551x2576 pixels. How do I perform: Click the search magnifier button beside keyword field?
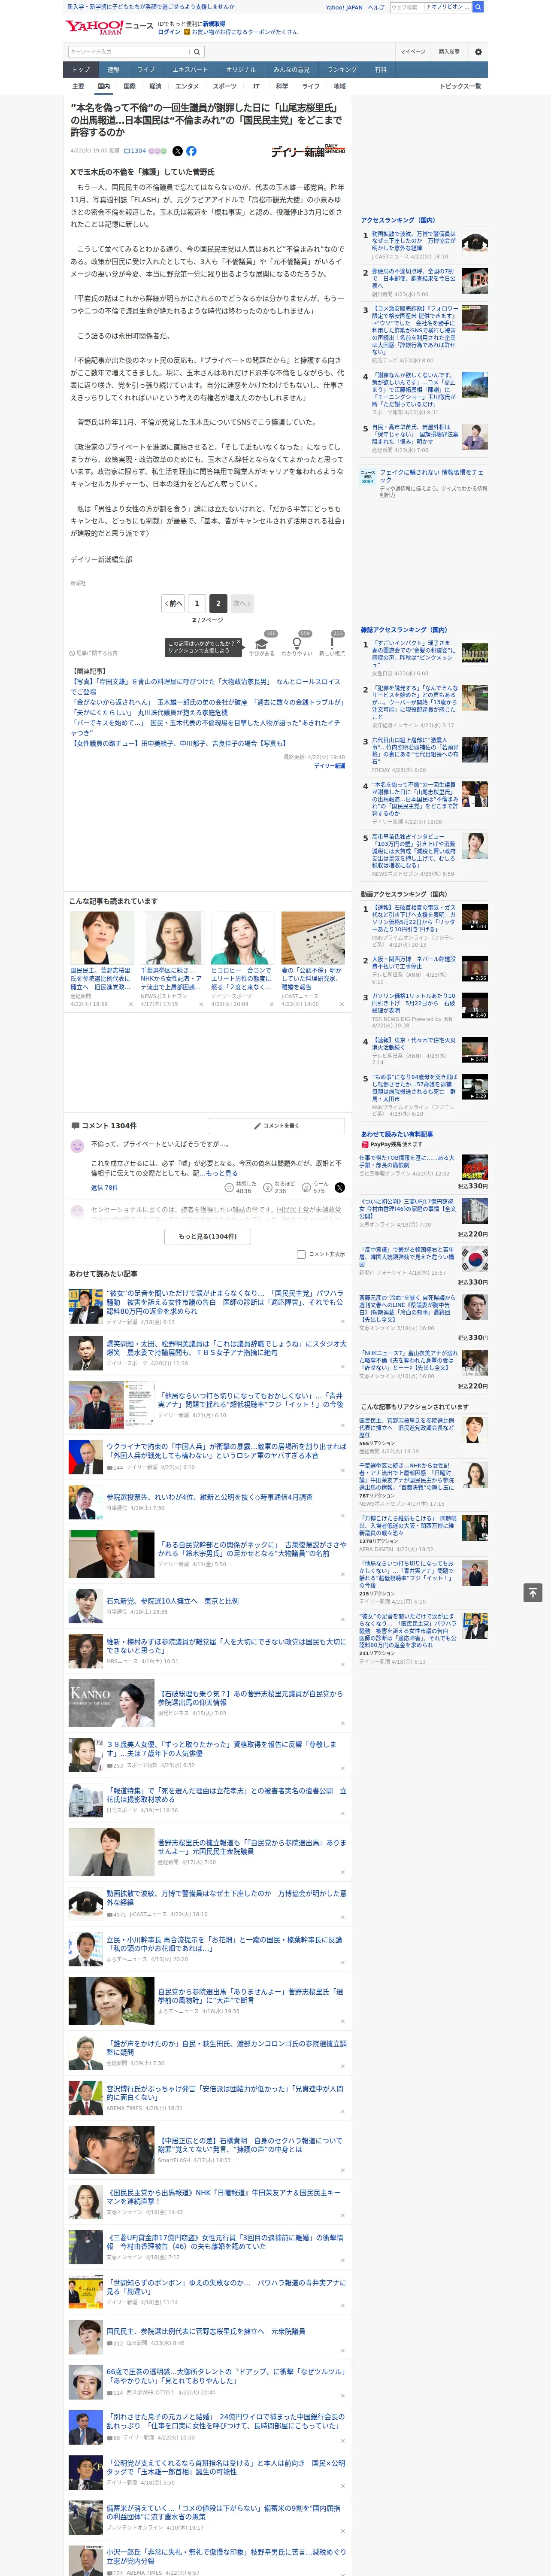click(197, 52)
